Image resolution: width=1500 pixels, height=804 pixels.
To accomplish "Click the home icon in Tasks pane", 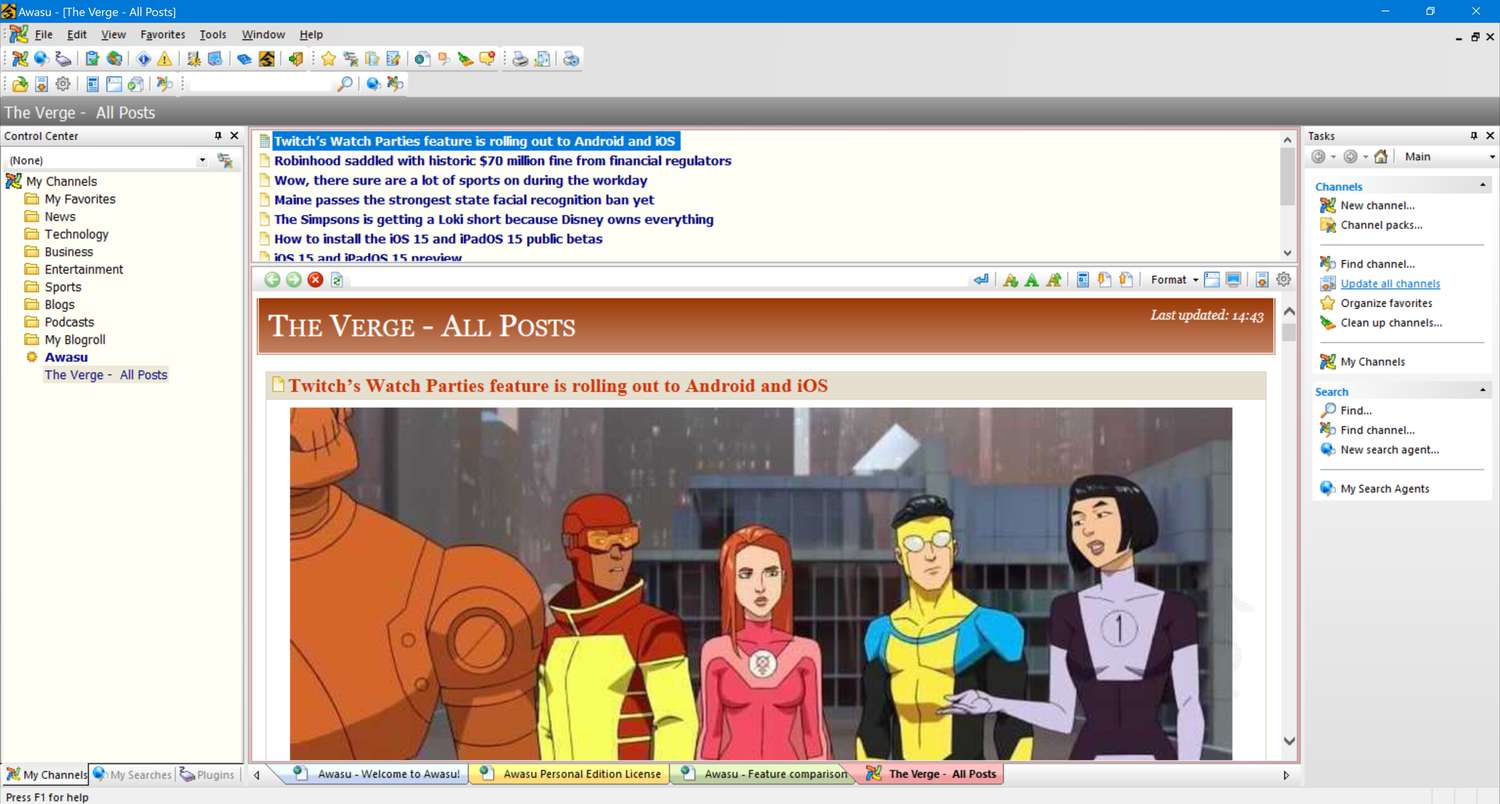I will (x=1381, y=157).
